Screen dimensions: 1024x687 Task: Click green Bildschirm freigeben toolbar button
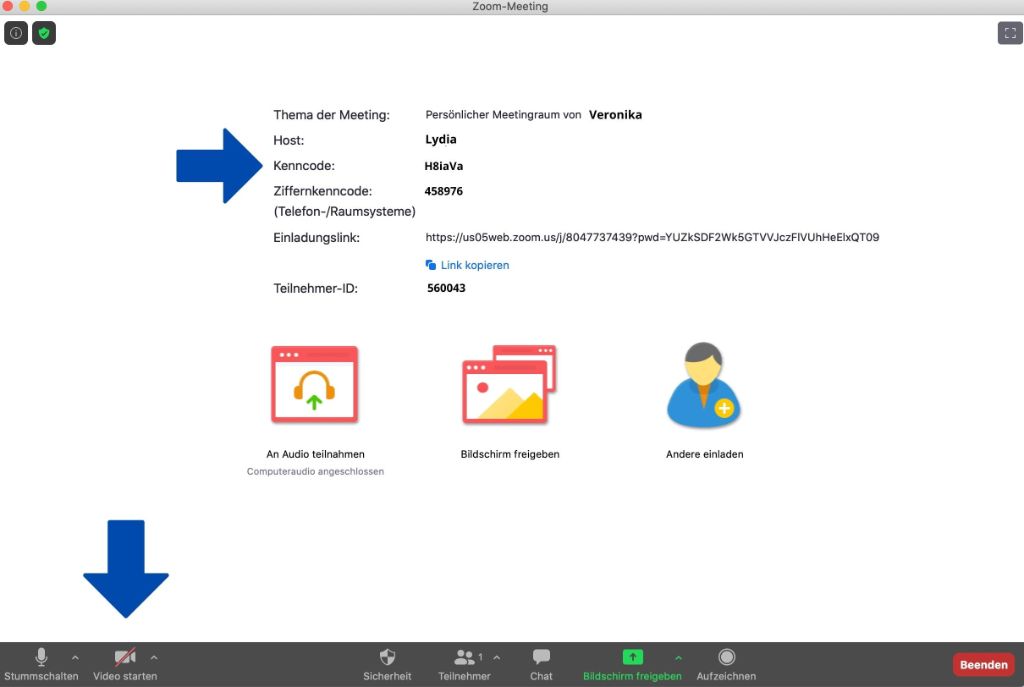pyautogui.click(x=632, y=664)
